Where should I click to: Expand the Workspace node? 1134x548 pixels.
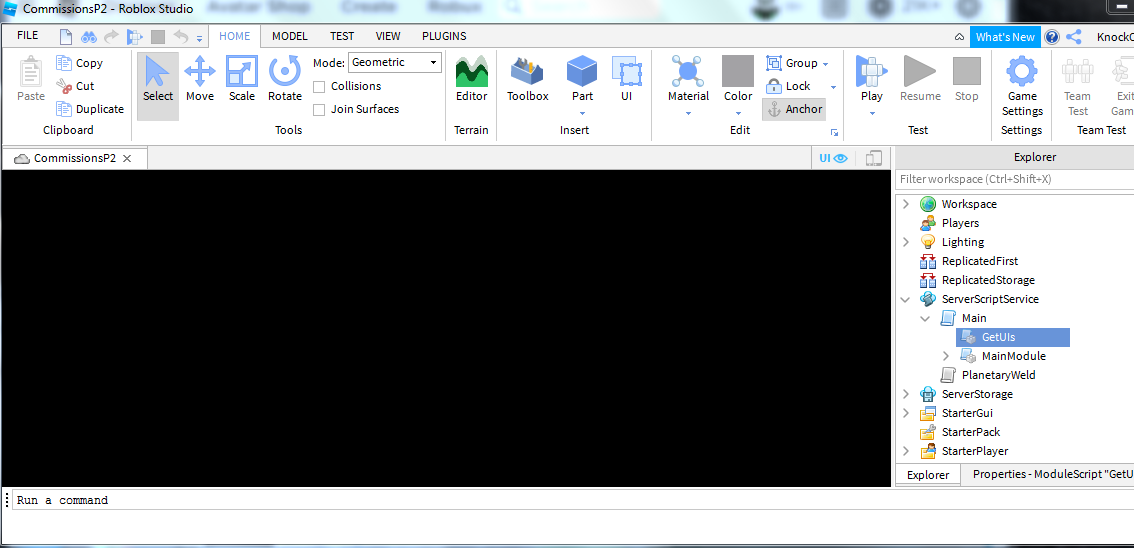[x=905, y=205]
